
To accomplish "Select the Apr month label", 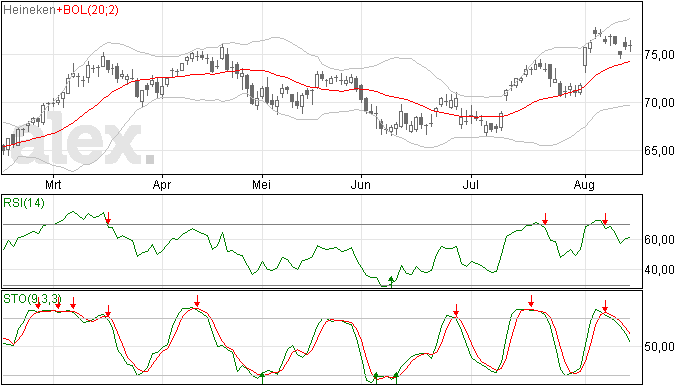I will (162, 184).
